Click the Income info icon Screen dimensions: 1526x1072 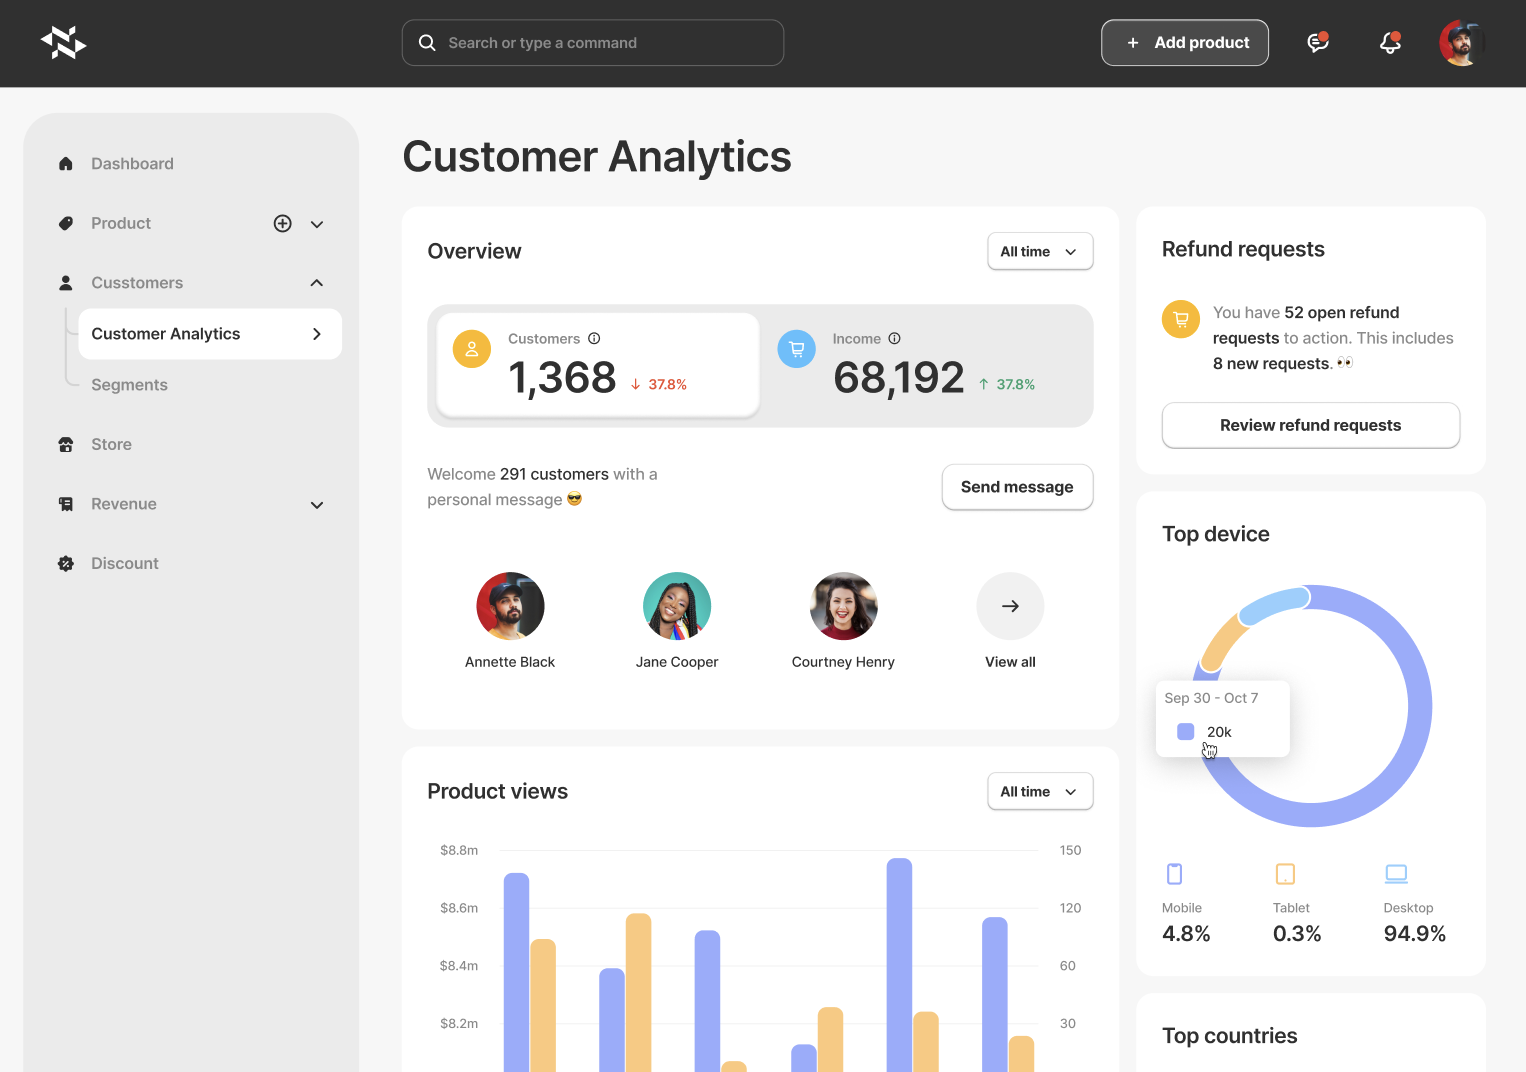click(895, 339)
